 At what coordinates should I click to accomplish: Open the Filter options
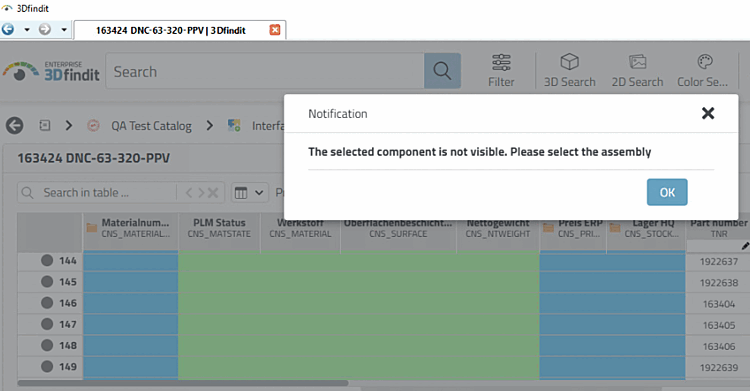pyautogui.click(x=501, y=71)
